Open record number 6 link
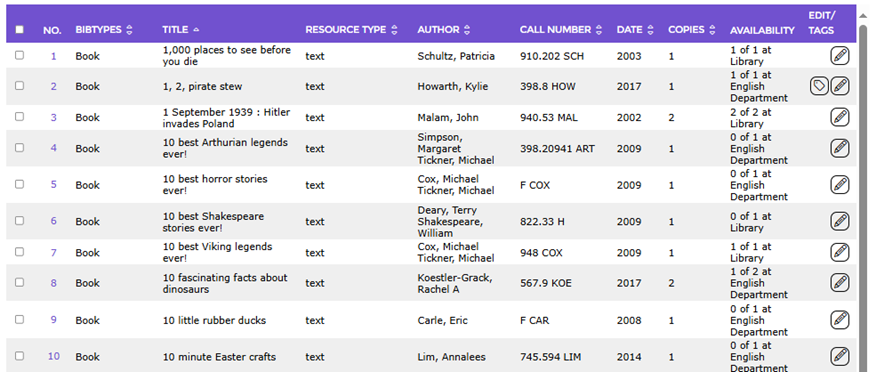This screenshot has height=372, width=876. click(54, 221)
